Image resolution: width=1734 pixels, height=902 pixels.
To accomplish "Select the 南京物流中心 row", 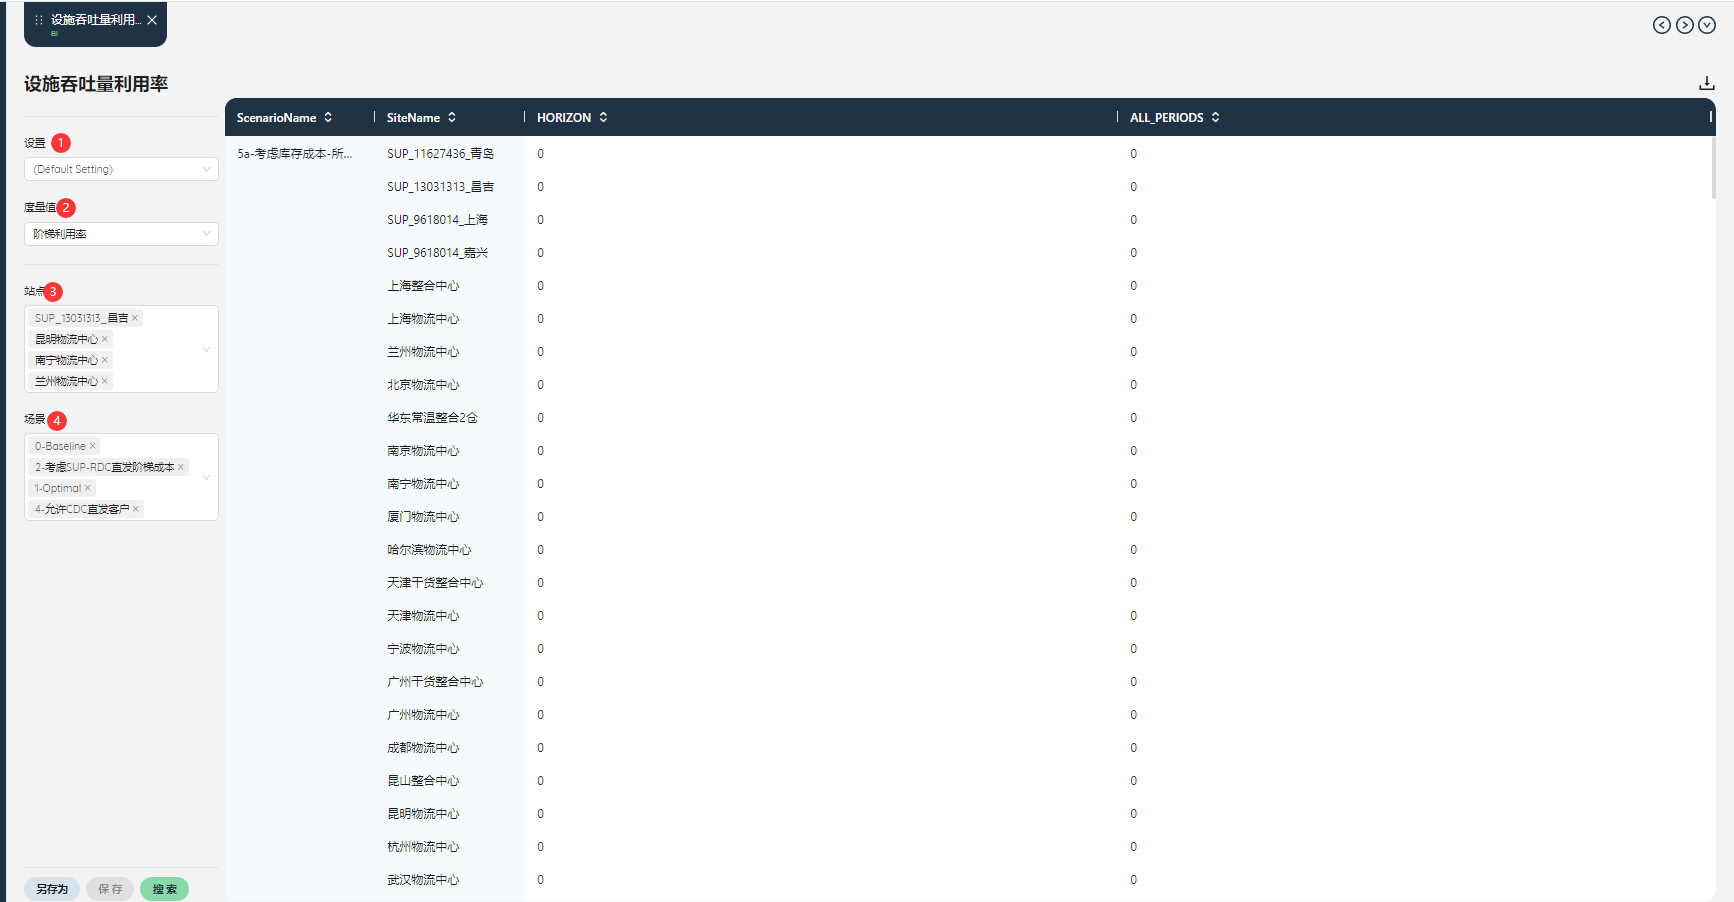I will (970, 451).
